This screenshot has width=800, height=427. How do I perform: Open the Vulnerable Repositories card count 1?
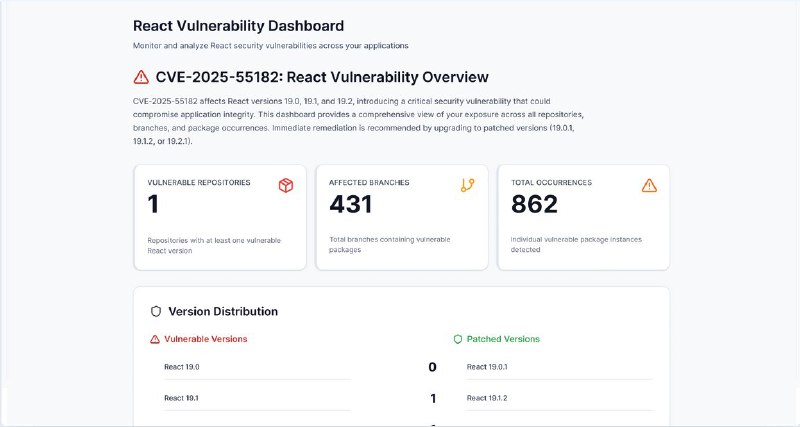(154, 205)
